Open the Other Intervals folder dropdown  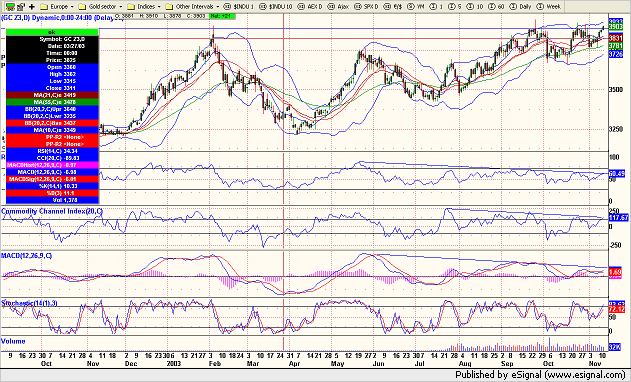[x=192, y=6]
